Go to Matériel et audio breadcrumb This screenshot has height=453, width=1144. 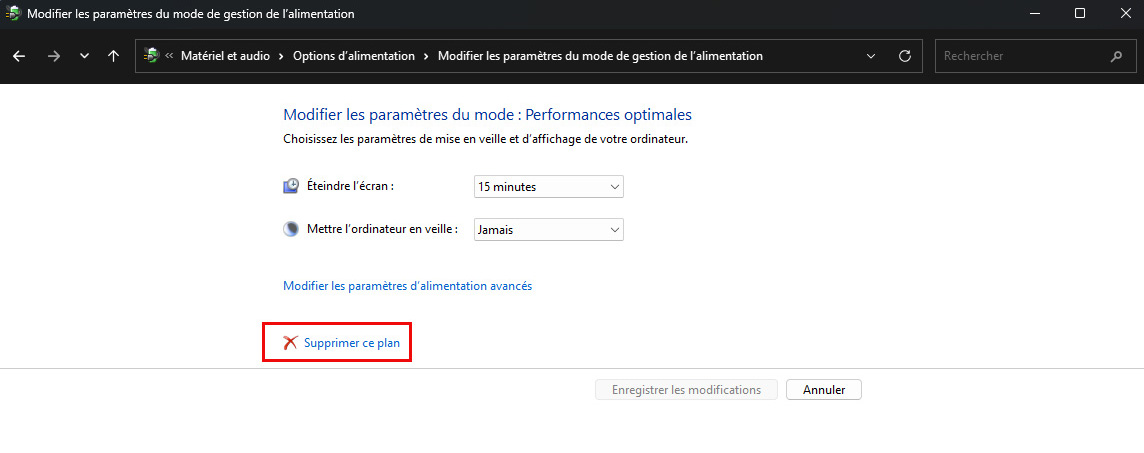point(225,56)
